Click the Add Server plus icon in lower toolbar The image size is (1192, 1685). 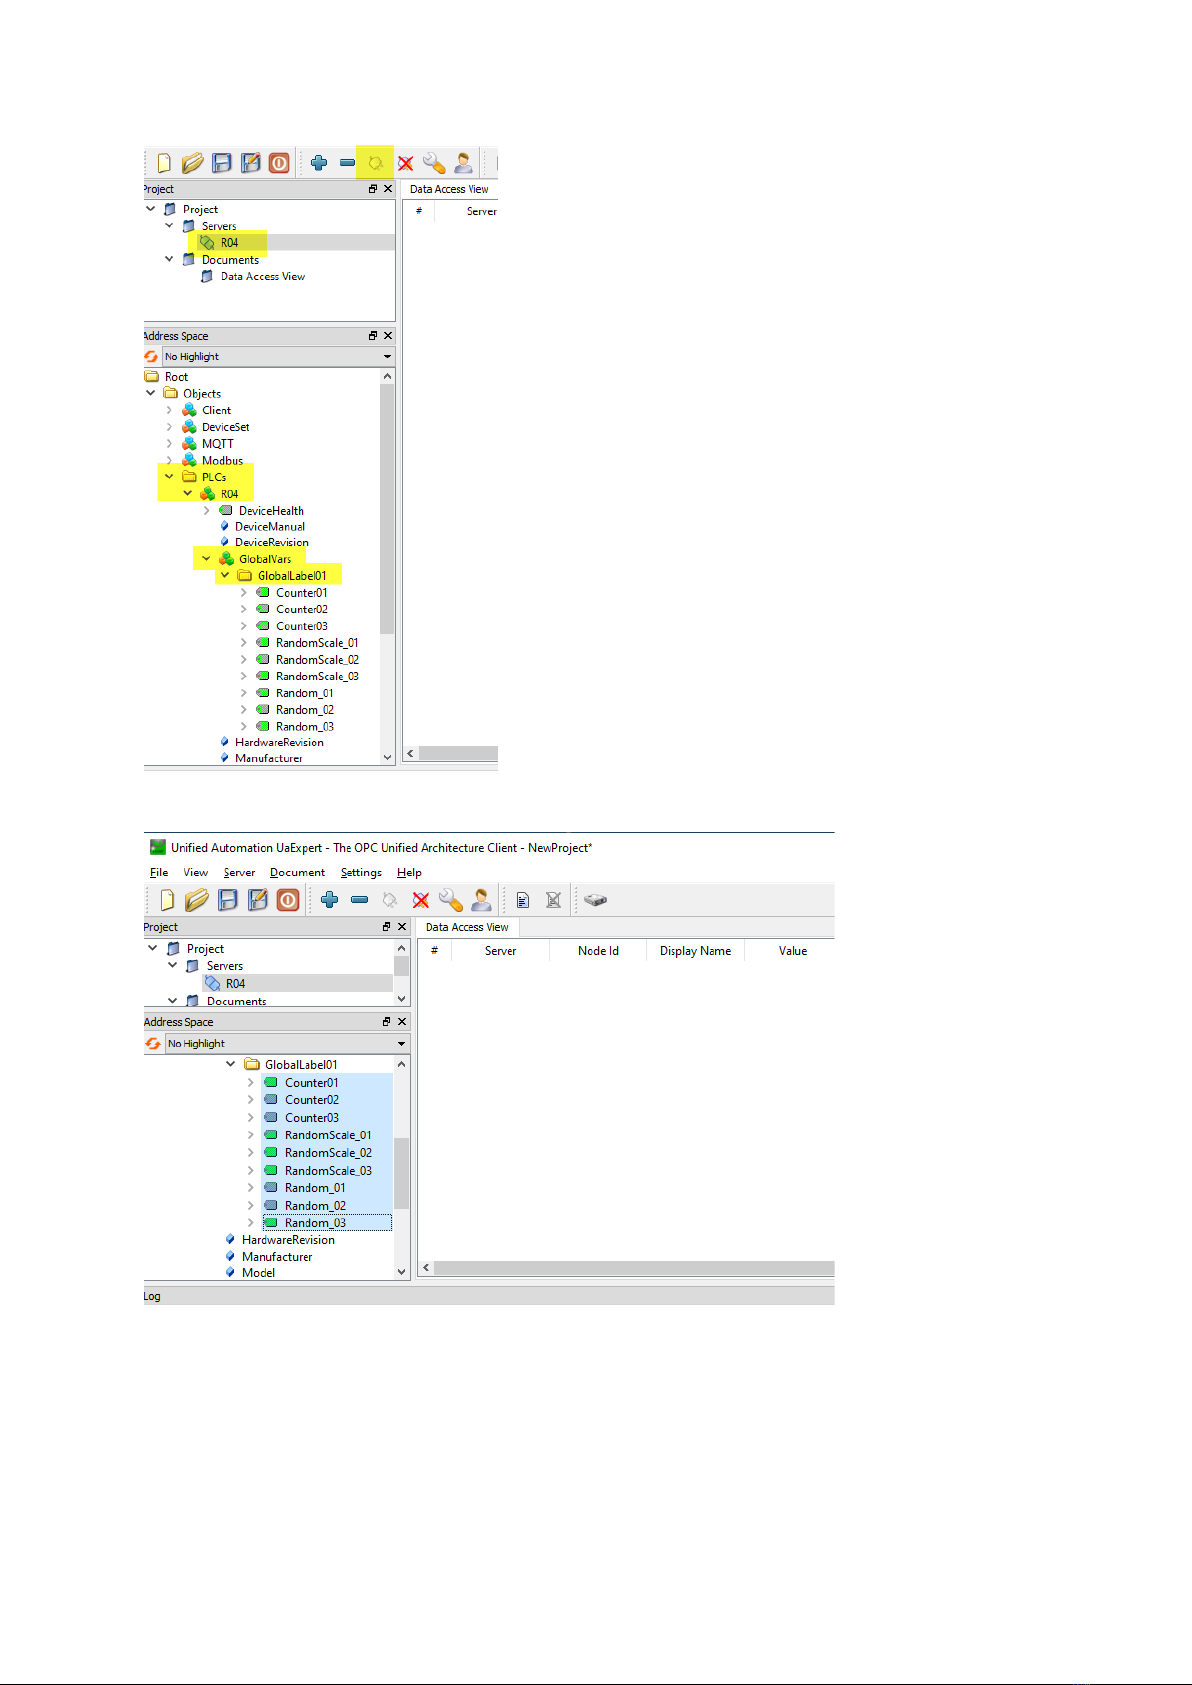pyautogui.click(x=329, y=900)
